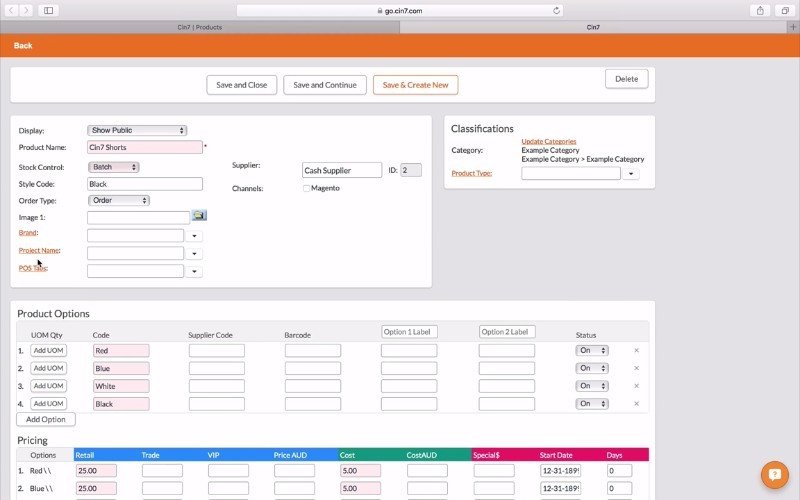
Task: Remove the Black option row with X
Action: coord(636,404)
